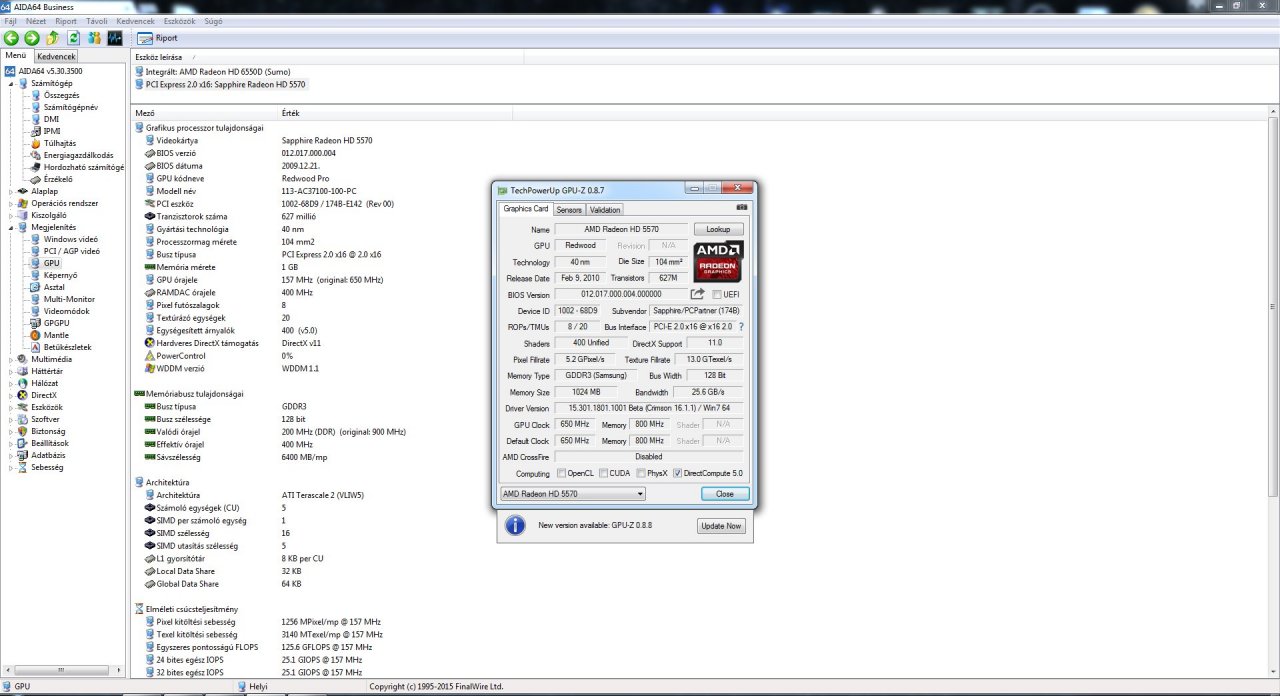This screenshot has width=1280, height=696.
Task: Click the users/remote management toolbar icon
Action: click(95, 38)
